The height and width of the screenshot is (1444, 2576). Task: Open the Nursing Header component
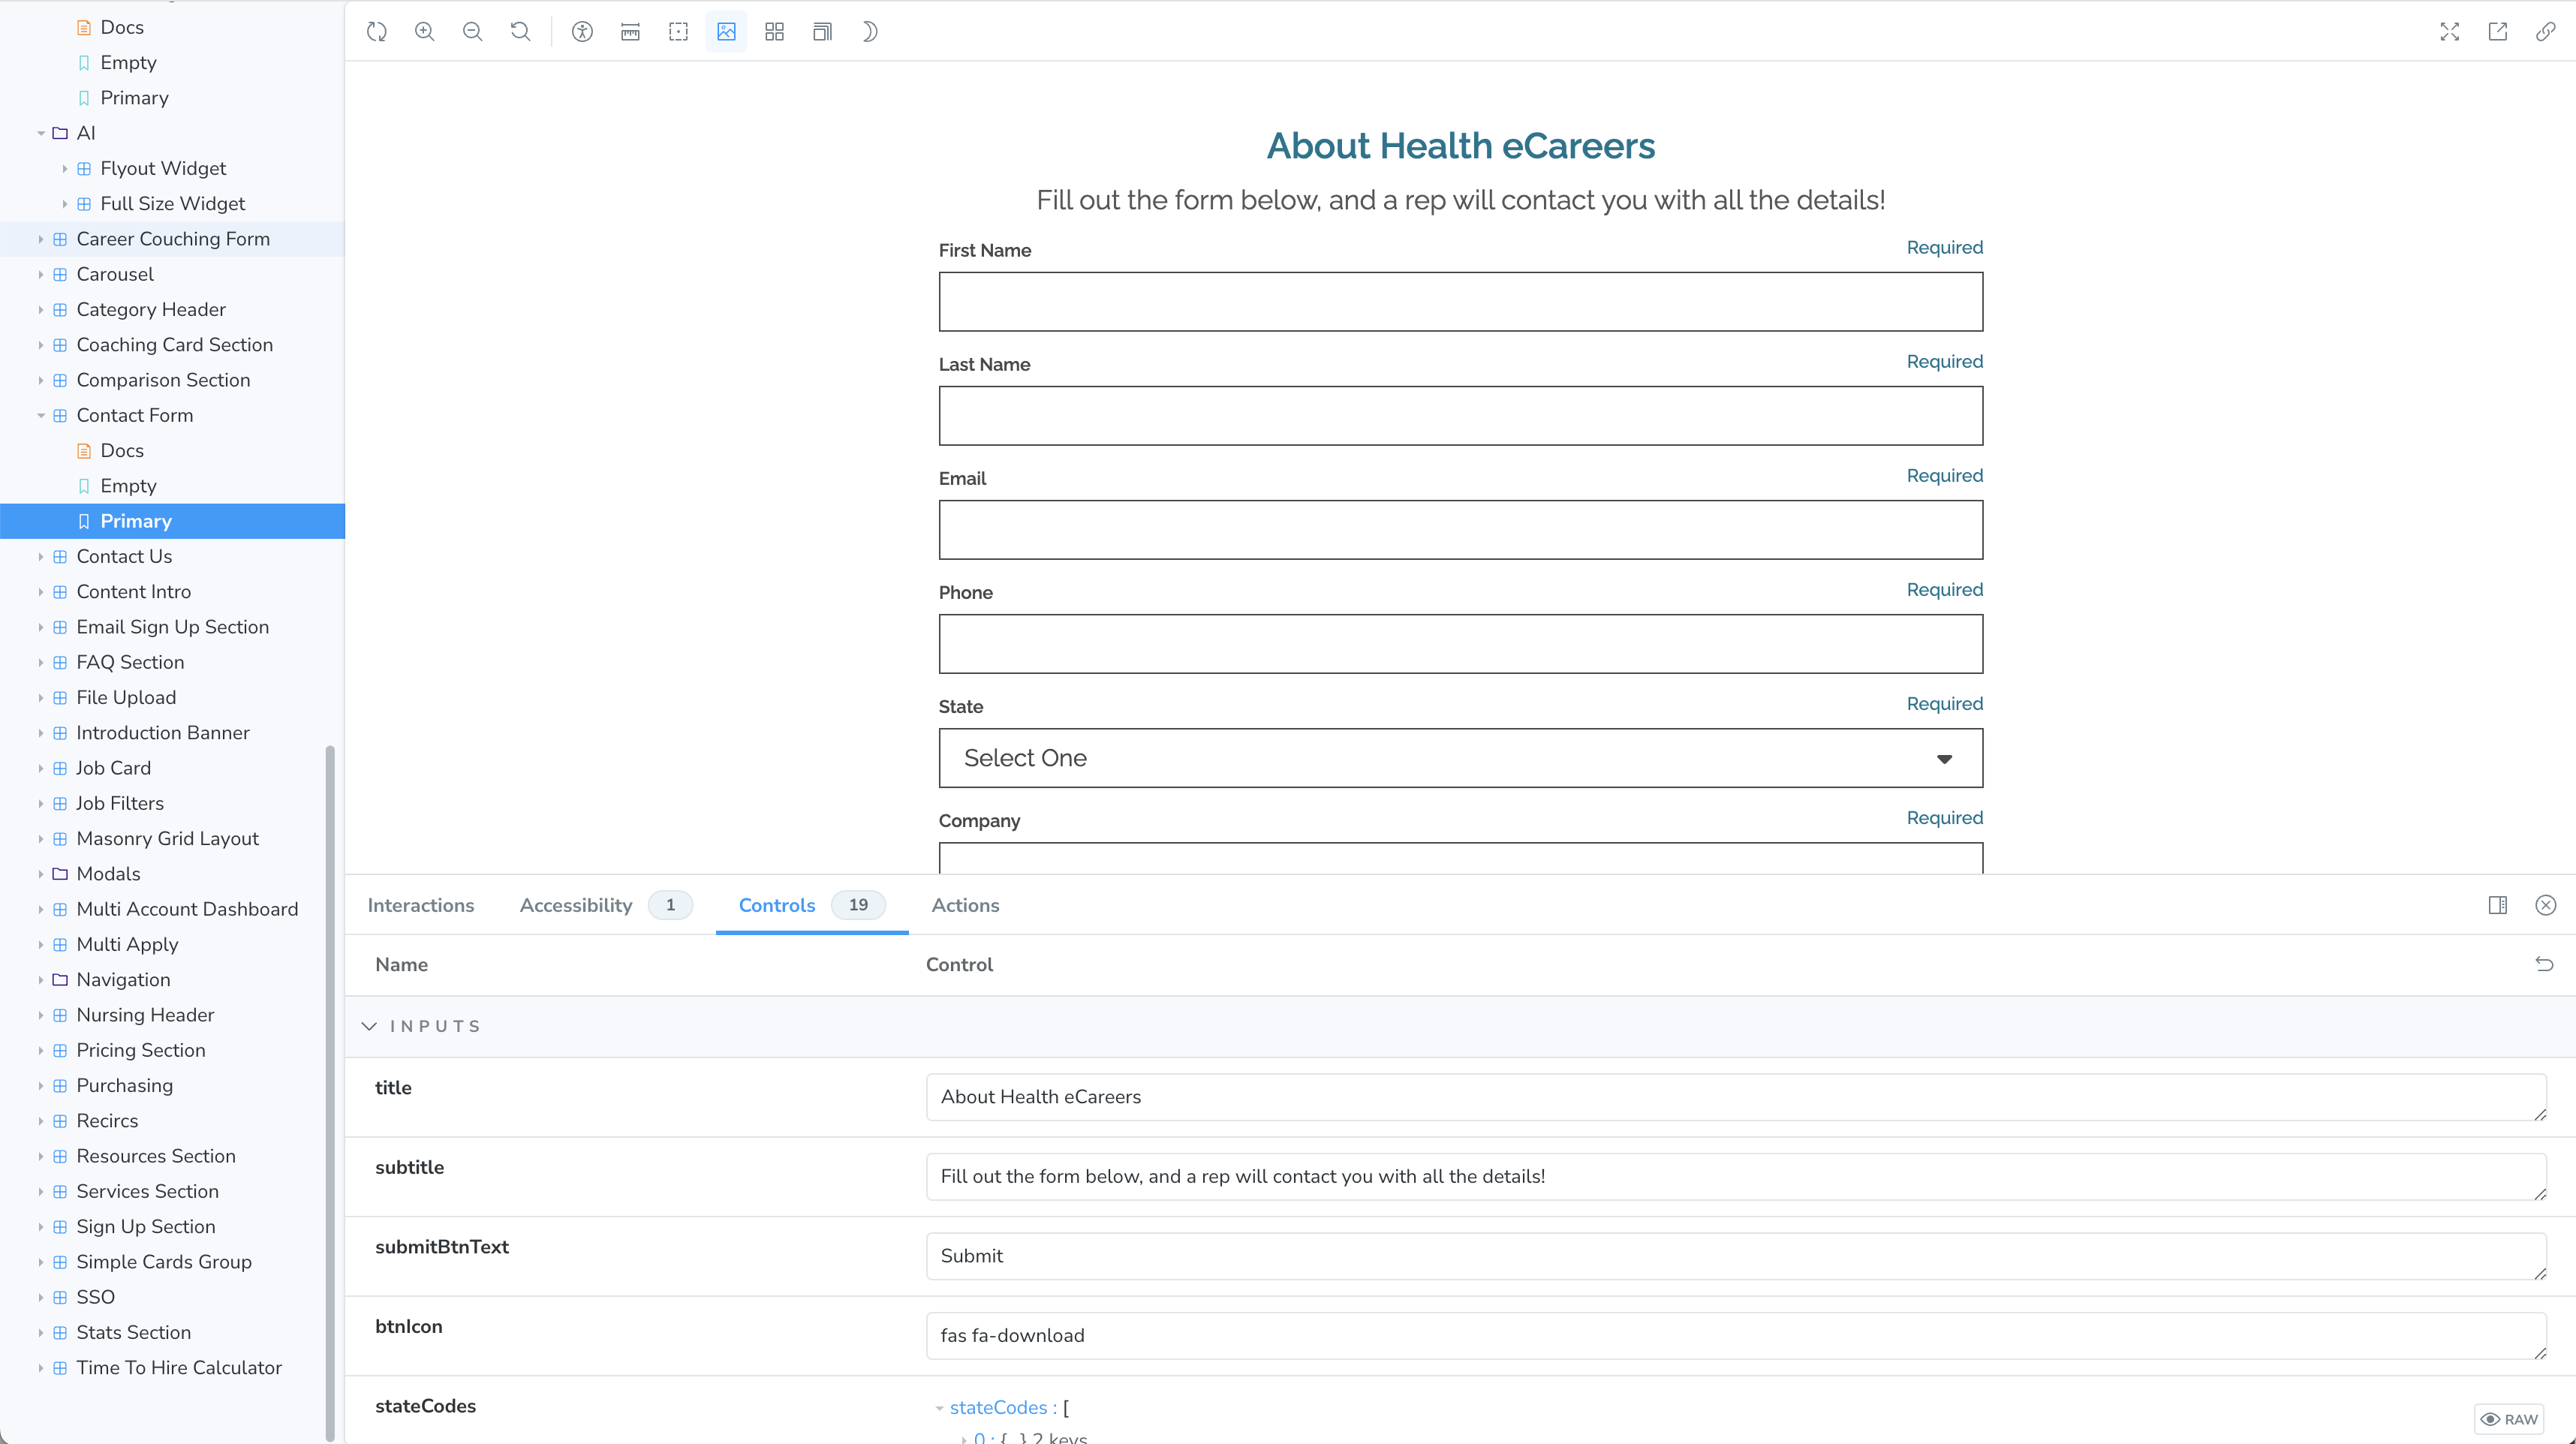click(x=145, y=1015)
